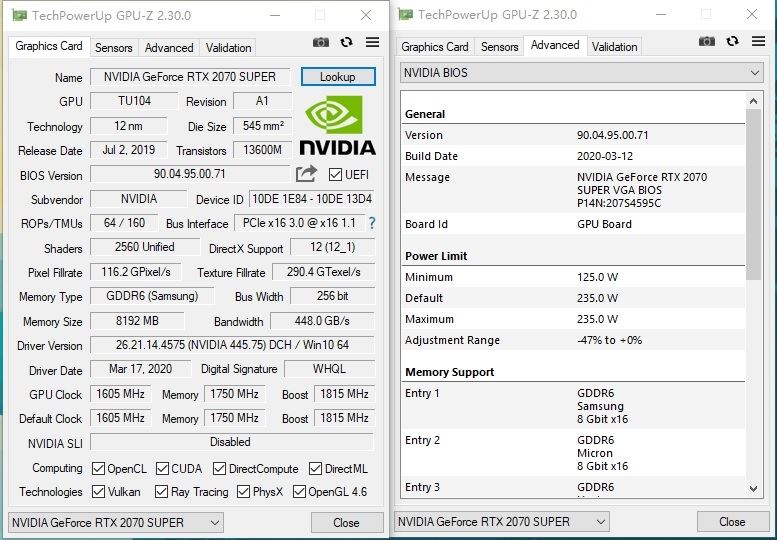
Task: Open hamburger menu in right window
Action: (x=758, y=41)
